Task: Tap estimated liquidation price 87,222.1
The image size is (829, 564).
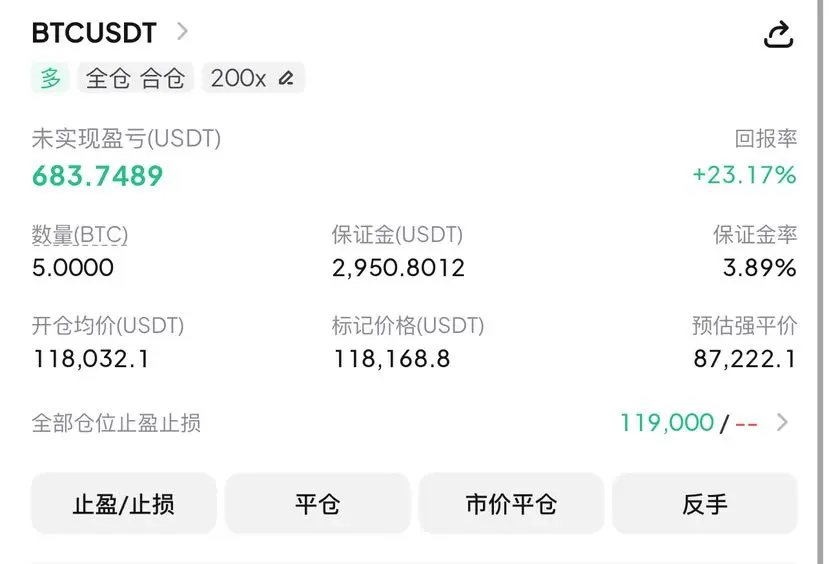Action: point(745,359)
